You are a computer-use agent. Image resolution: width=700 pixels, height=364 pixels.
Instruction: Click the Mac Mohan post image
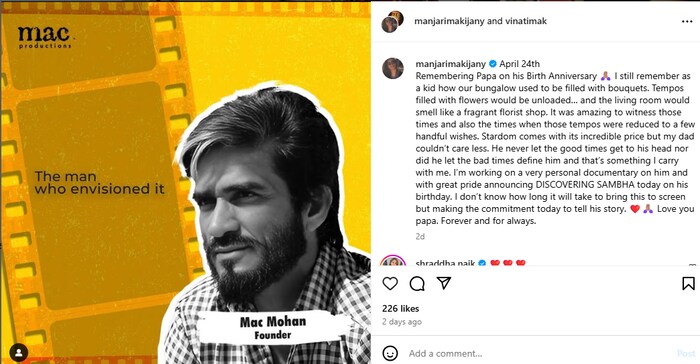tap(185, 182)
